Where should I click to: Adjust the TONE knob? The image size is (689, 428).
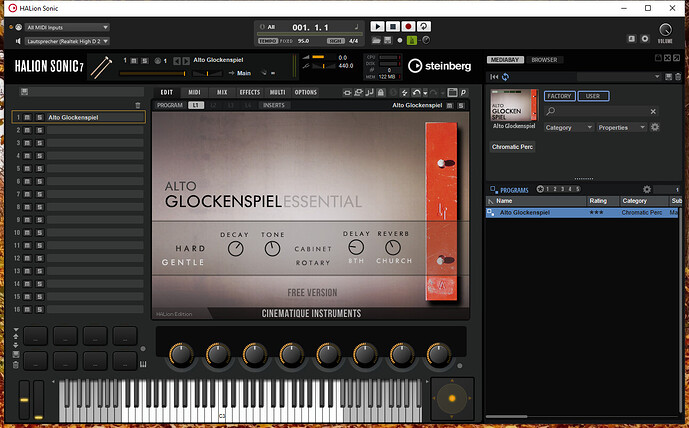pos(272,249)
